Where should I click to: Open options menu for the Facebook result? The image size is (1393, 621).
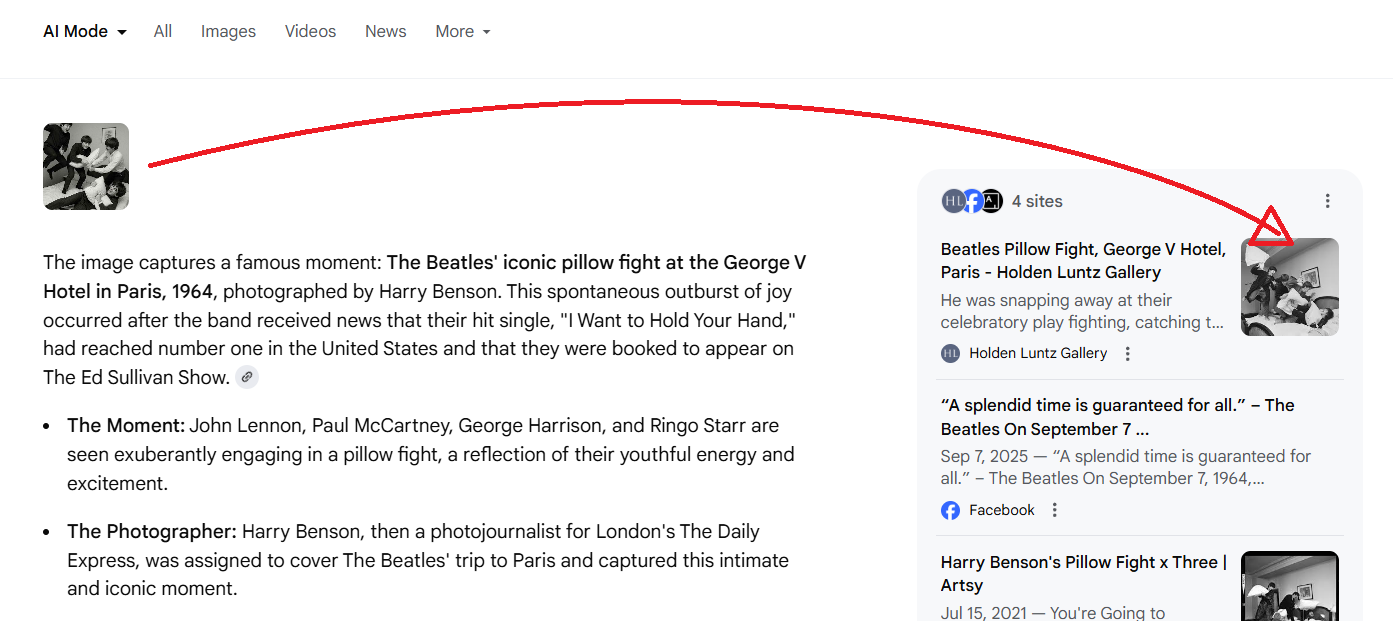coord(1054,510)
